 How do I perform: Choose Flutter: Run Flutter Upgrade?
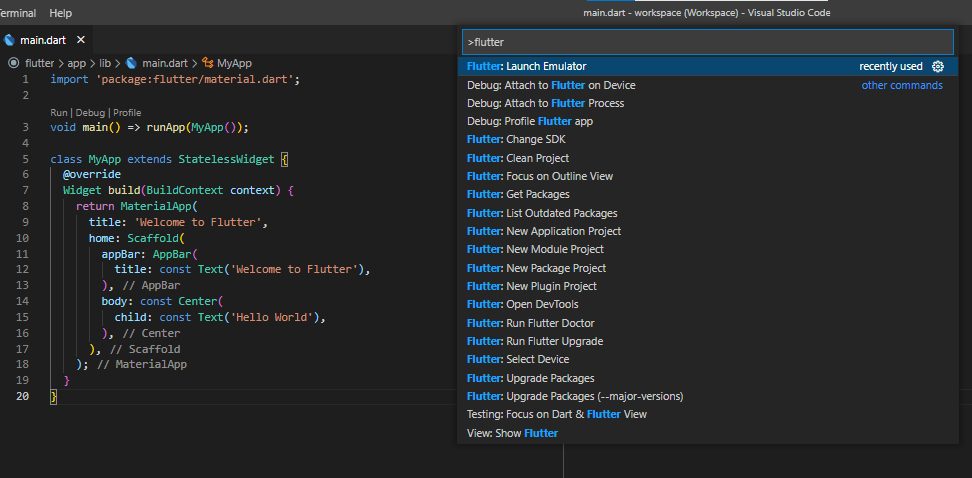pos(708,341)
